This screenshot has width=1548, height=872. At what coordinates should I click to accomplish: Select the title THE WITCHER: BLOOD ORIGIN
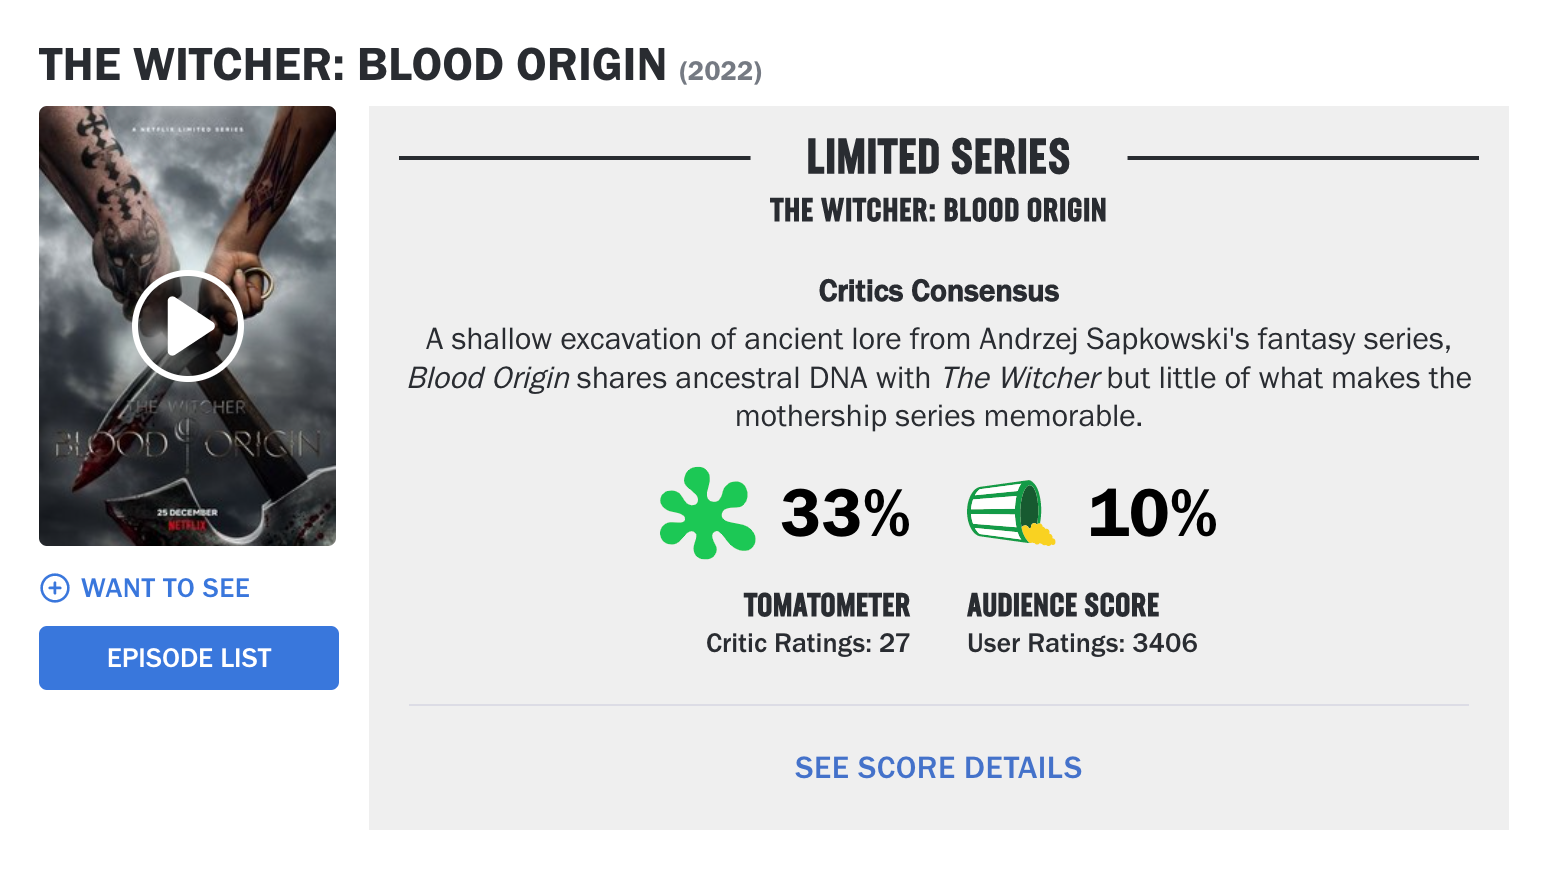pyautogui.click(x=352, y=63)
